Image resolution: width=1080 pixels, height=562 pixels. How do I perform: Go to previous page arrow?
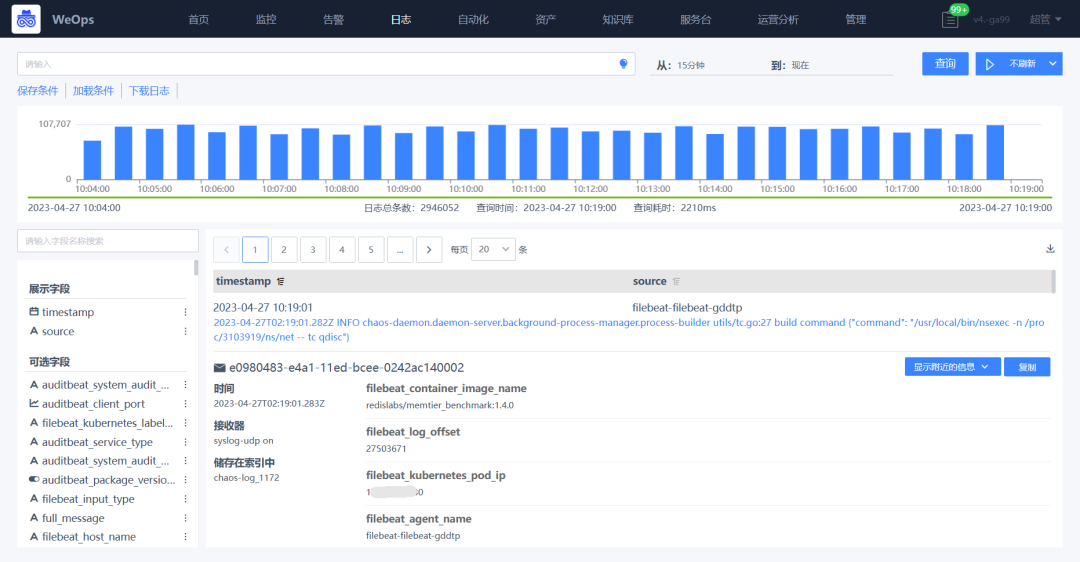[226, 249]
